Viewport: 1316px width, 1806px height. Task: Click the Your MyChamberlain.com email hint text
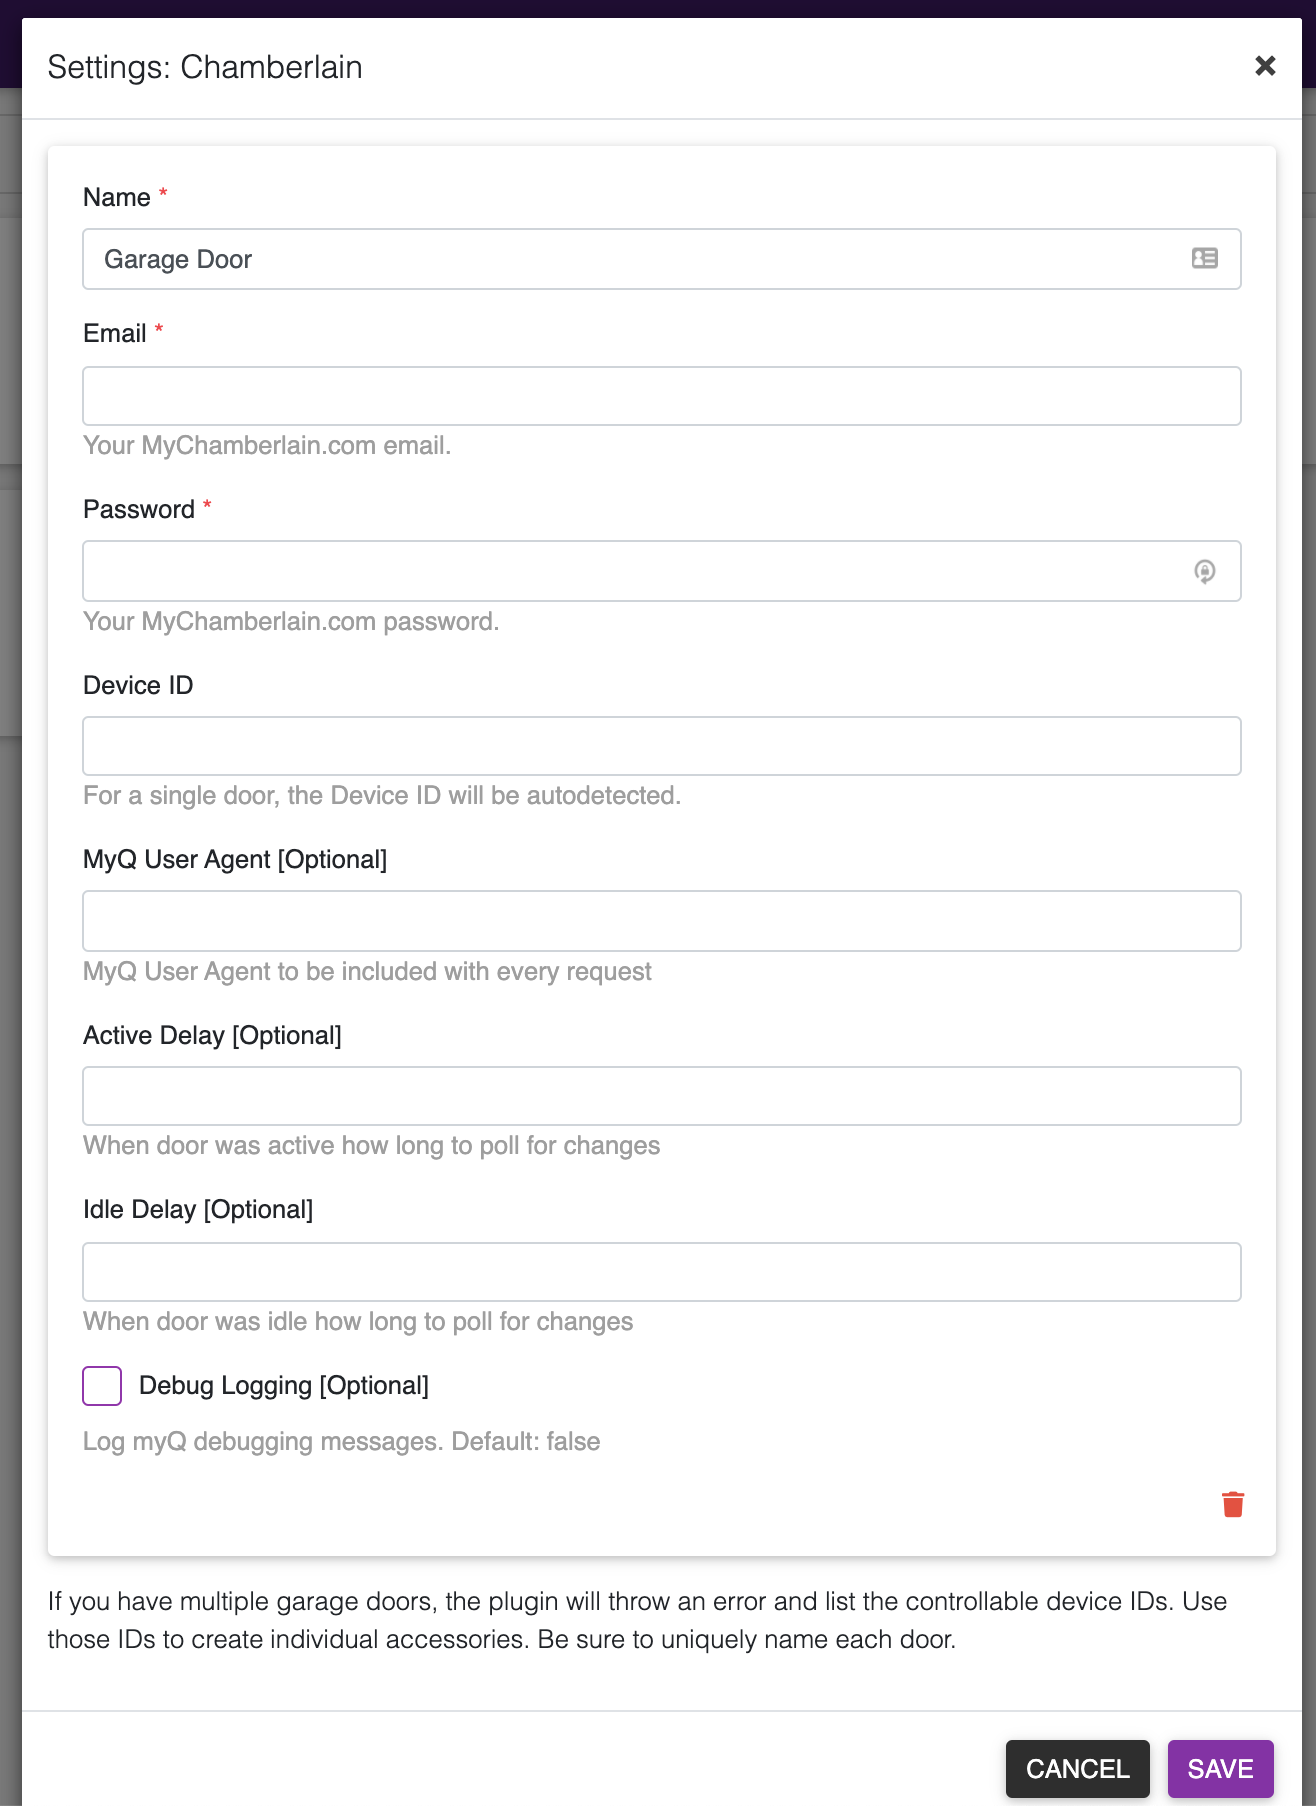click(x=266, y=445)
